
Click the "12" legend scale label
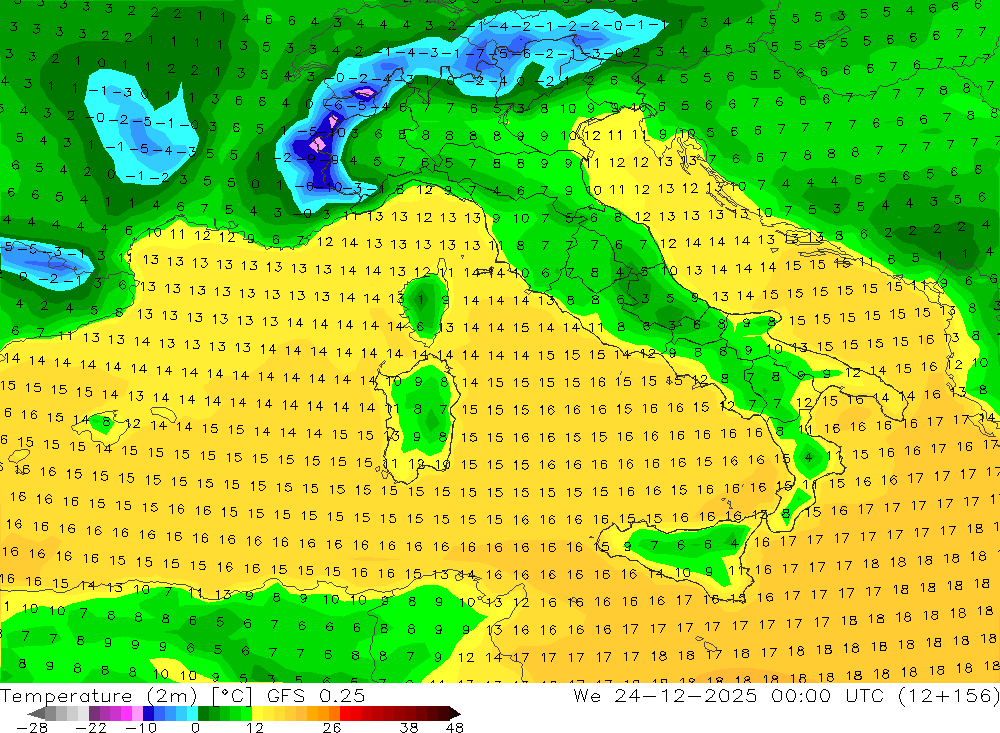pos(254,727)
